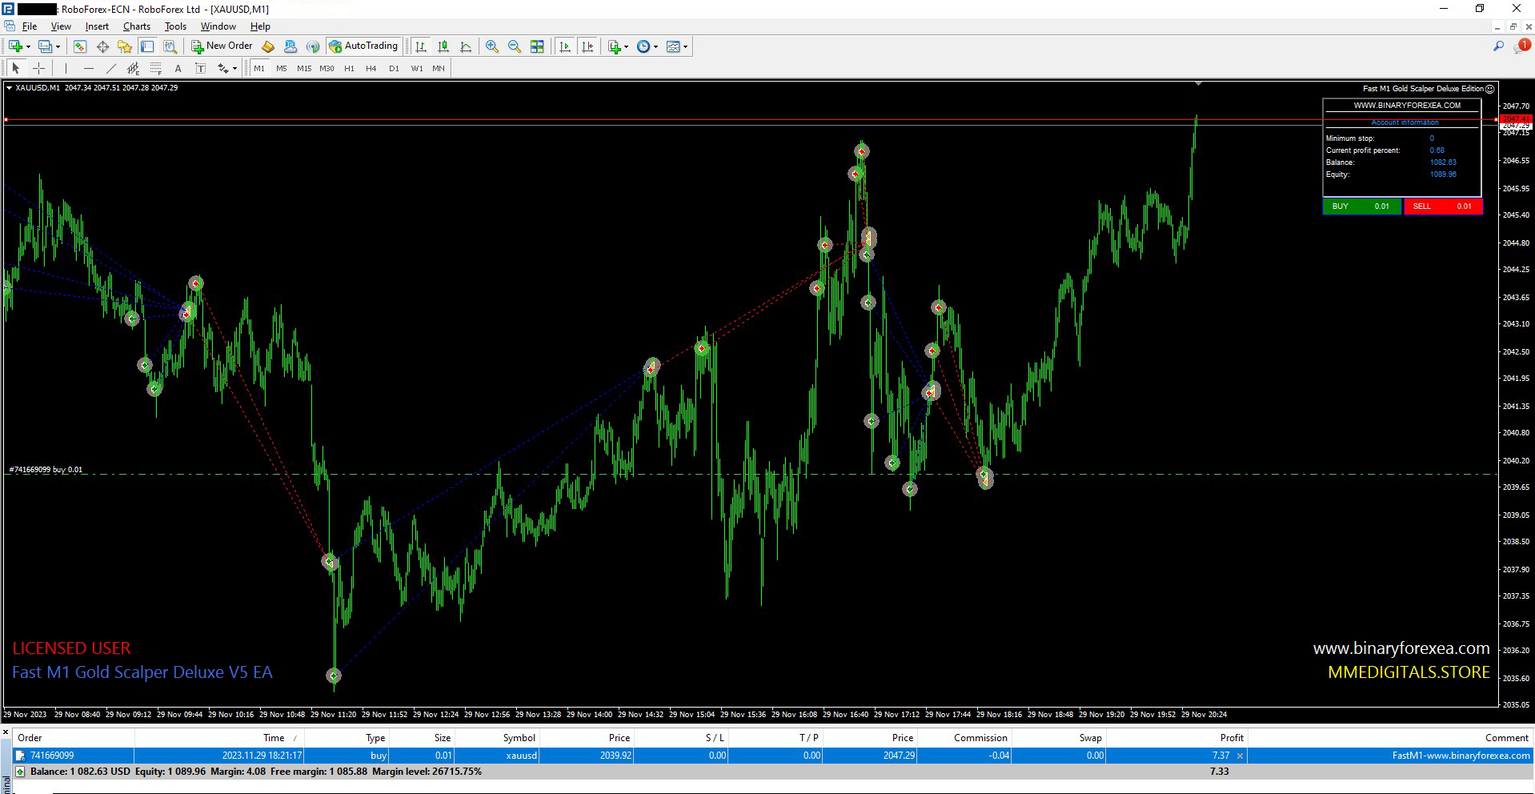Switch chart to candlesticks view
Screen dimensions: 1535x794
pyautogui.click(x=443, y=46)
